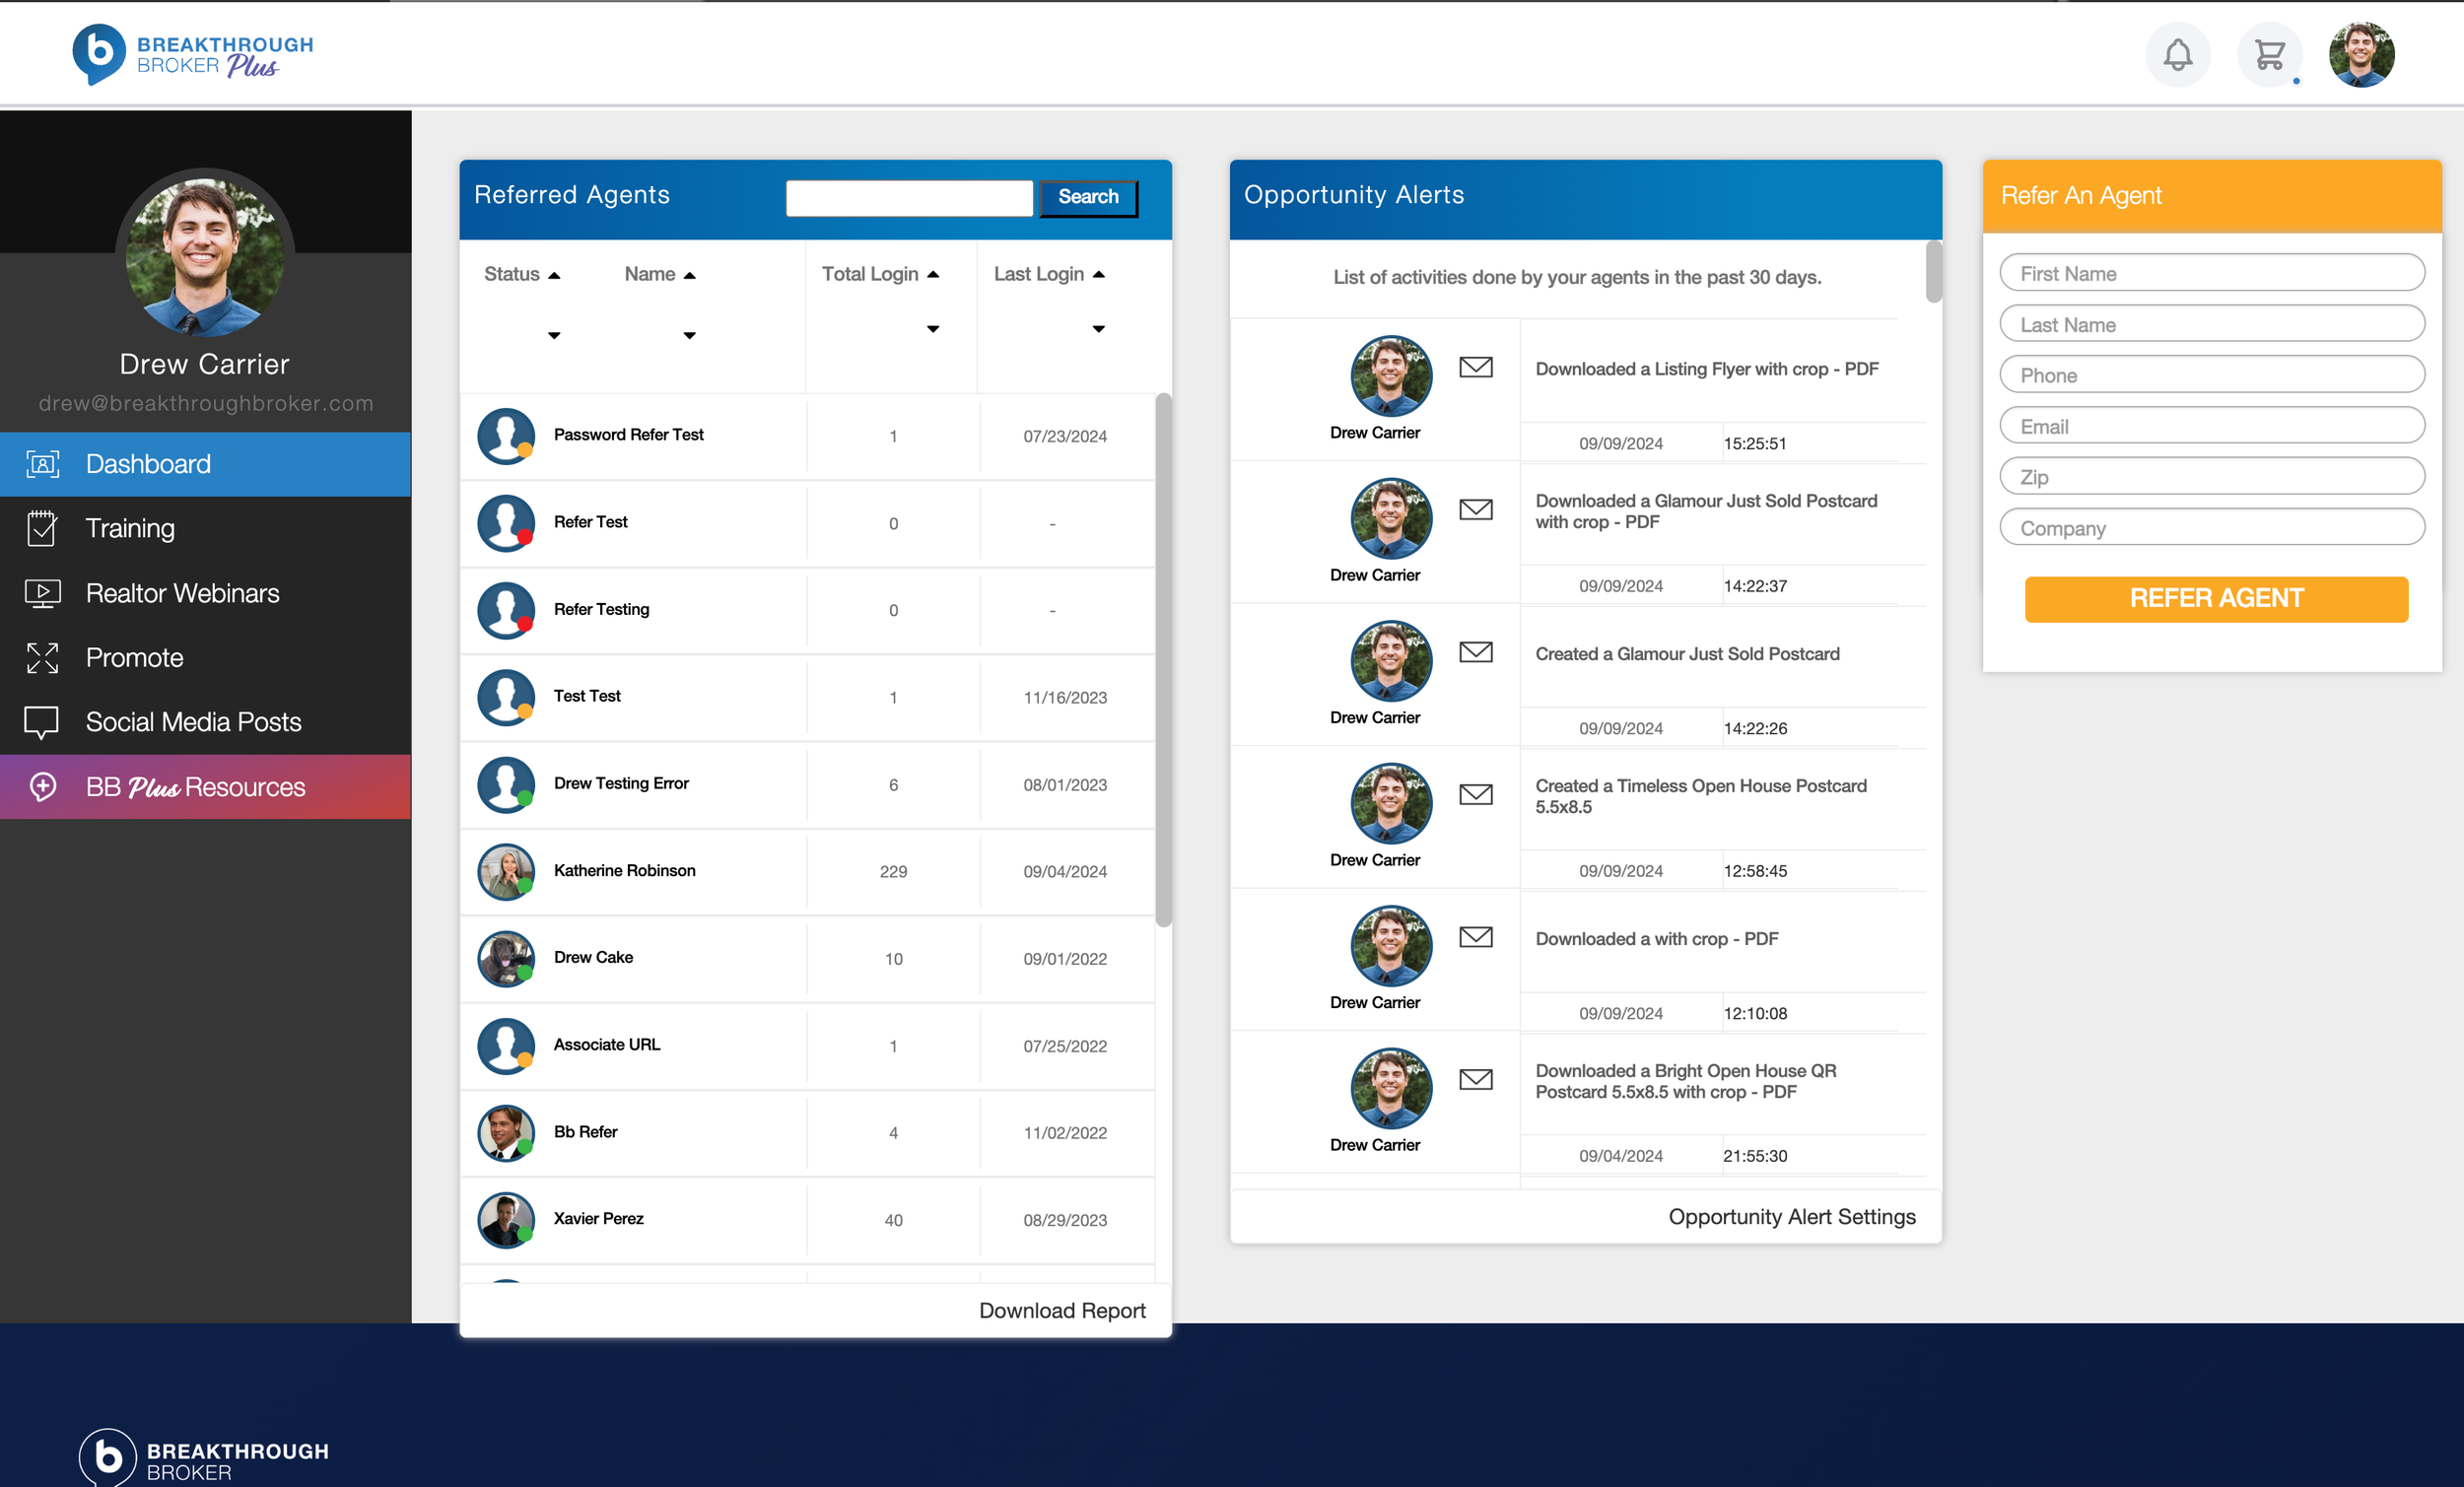Sort Last Login column ascending arrow
Viewport: 2464px width, 1487px height.
pyautogui.click(x=1098, y=274)
